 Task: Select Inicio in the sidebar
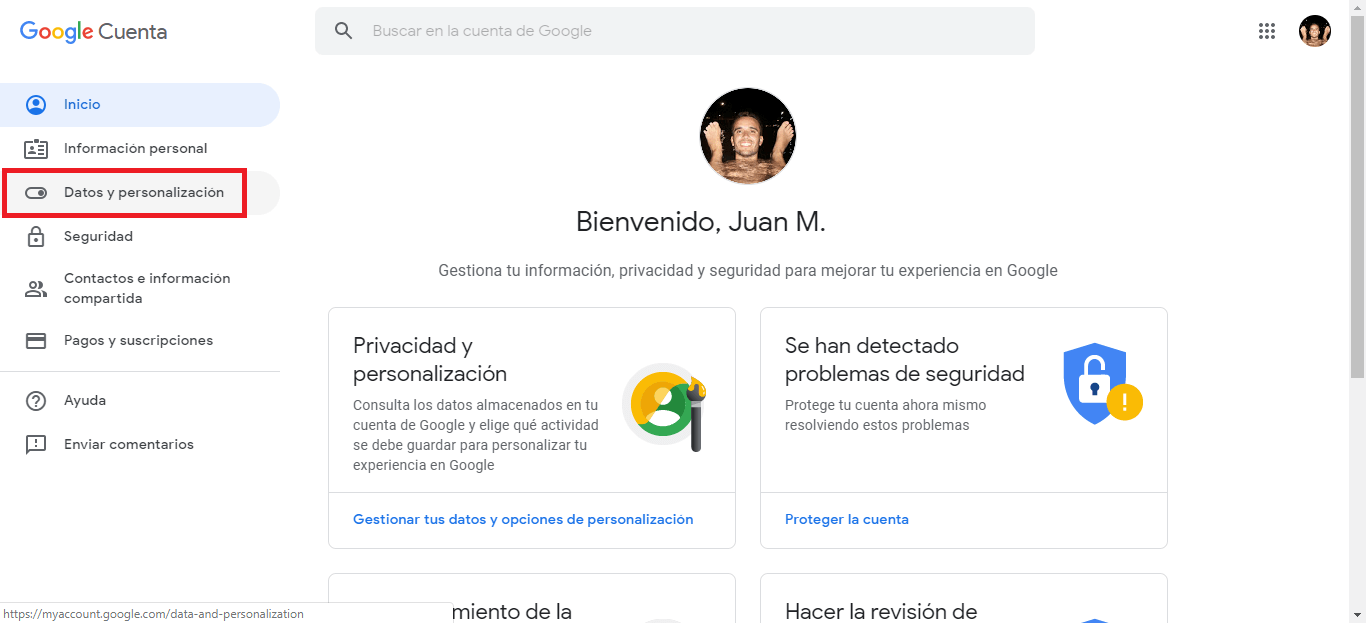(x=140, y=105)
